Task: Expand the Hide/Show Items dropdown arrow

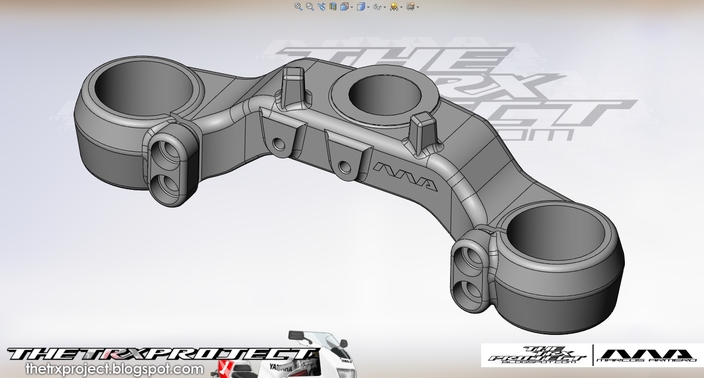Action: click(385, 7)
